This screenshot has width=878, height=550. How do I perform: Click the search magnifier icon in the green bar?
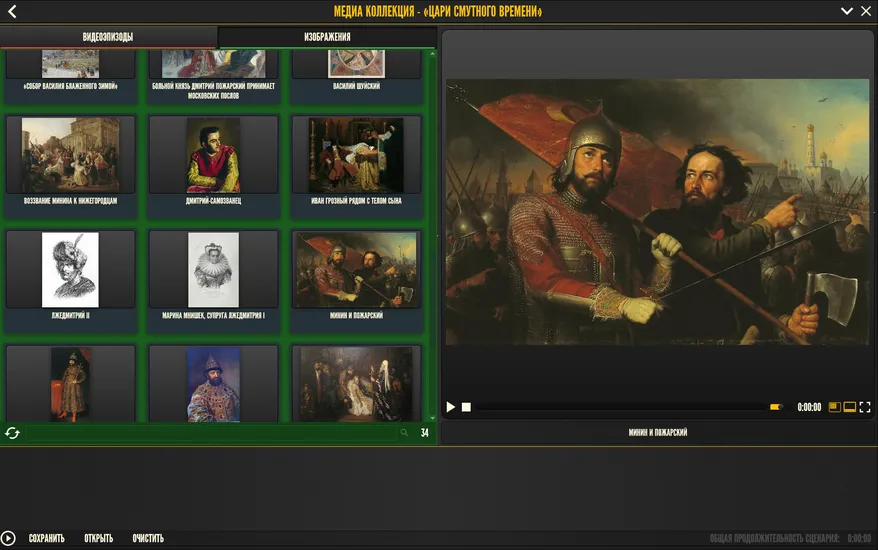pyautogui.click(x=404, y=433)
